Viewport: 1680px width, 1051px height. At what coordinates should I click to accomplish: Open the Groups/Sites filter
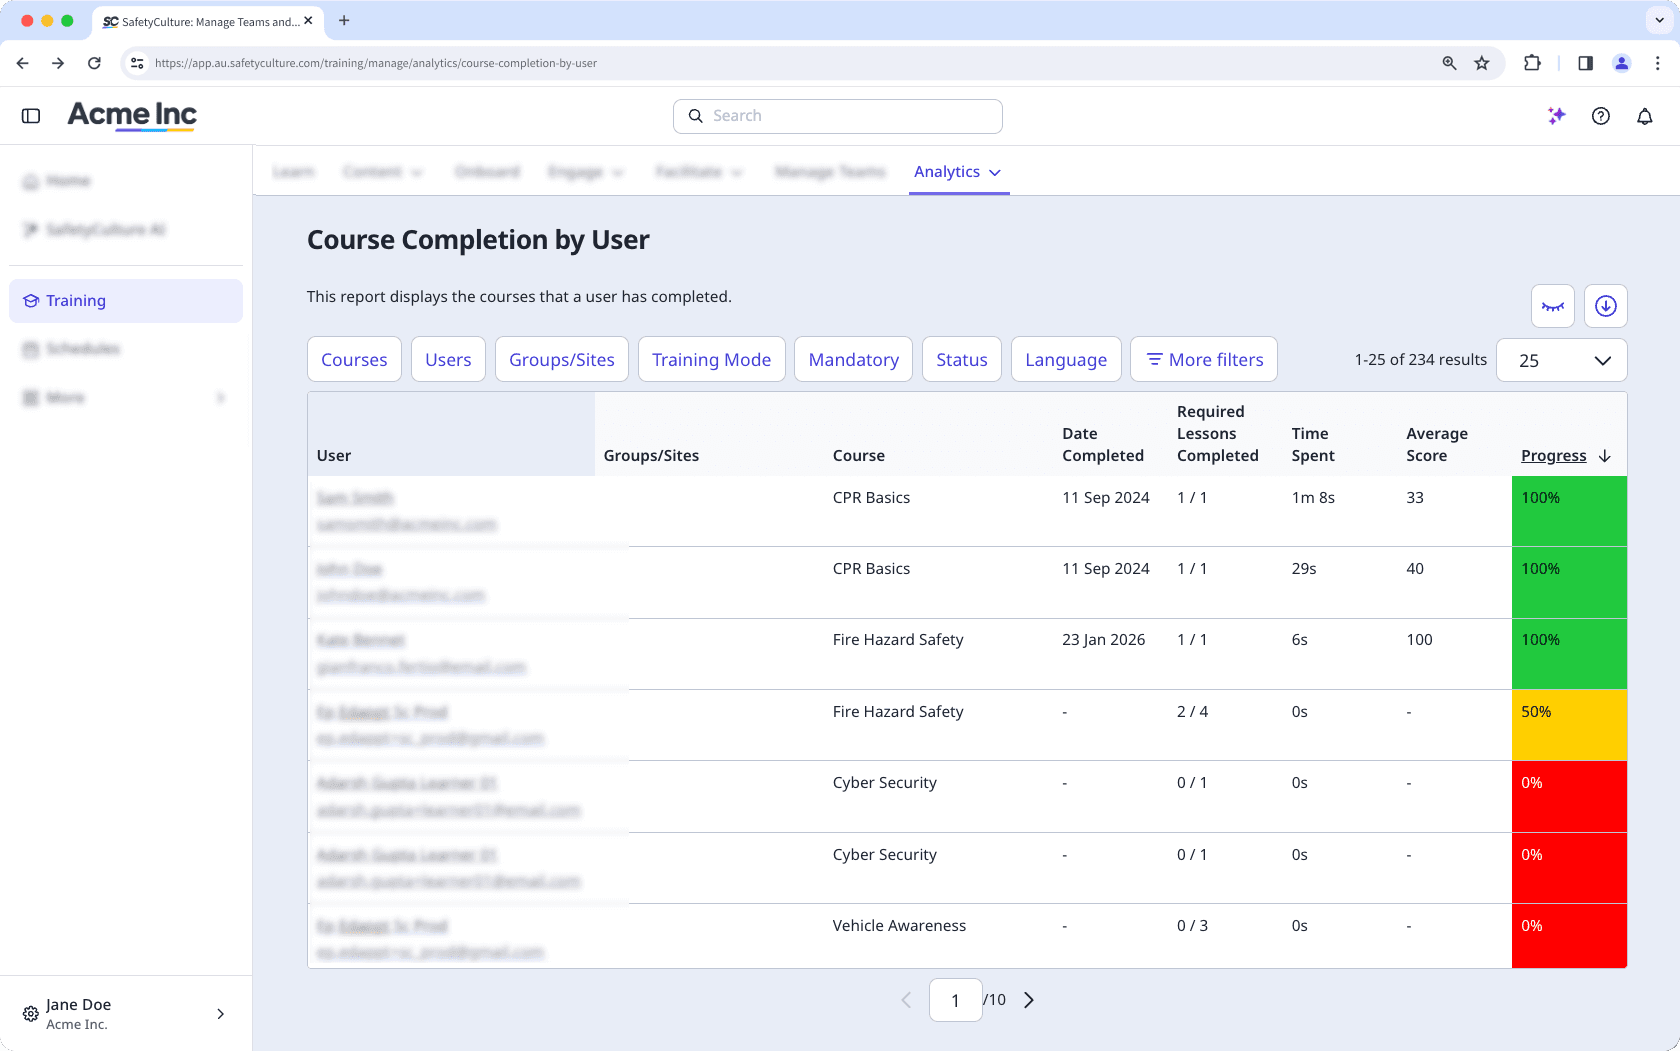point(562,360)
